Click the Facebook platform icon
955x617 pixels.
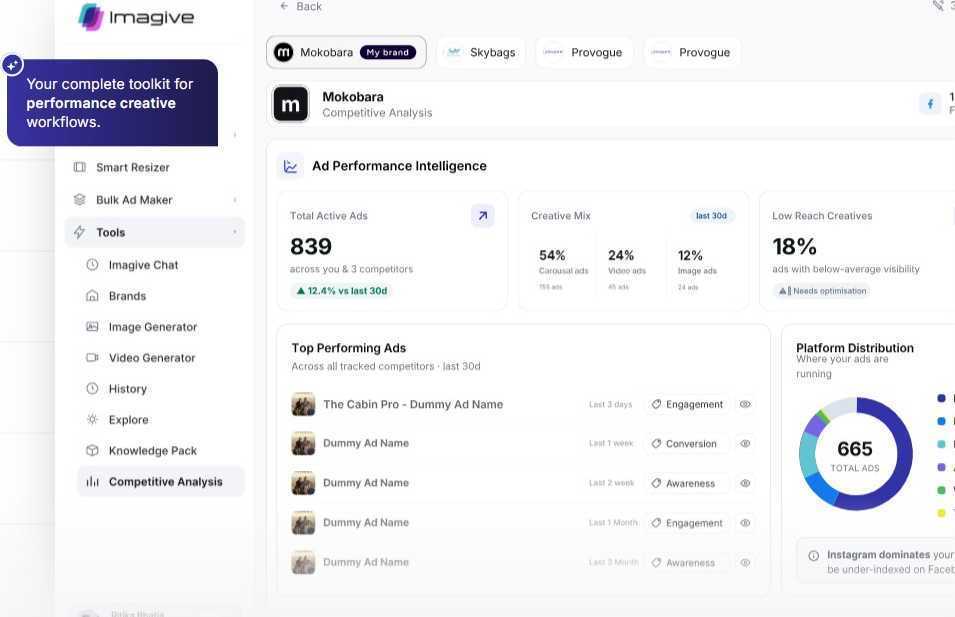[930, 104]
